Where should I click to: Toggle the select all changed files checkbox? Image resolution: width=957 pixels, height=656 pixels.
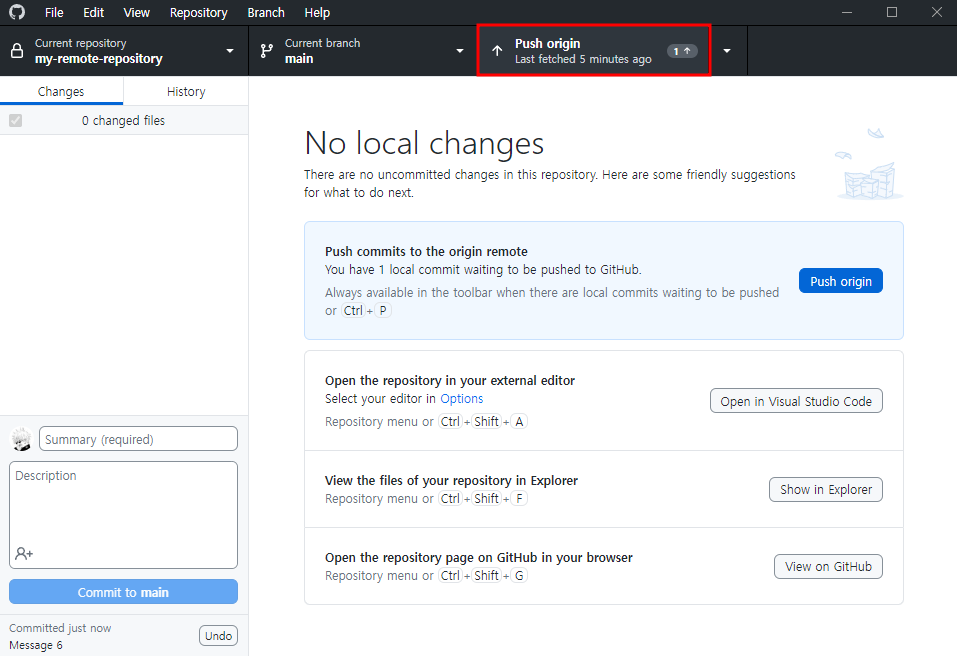(x=16, y=120)
